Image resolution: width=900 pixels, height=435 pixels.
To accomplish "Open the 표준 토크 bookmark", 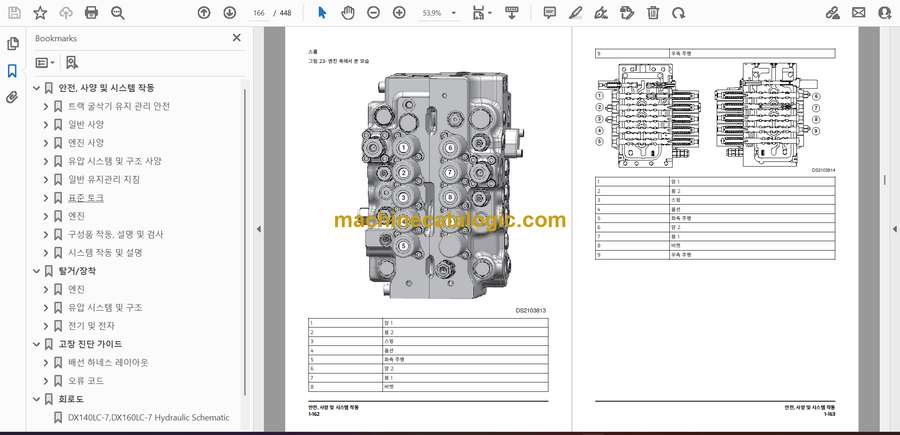I will tap(86, 198).
